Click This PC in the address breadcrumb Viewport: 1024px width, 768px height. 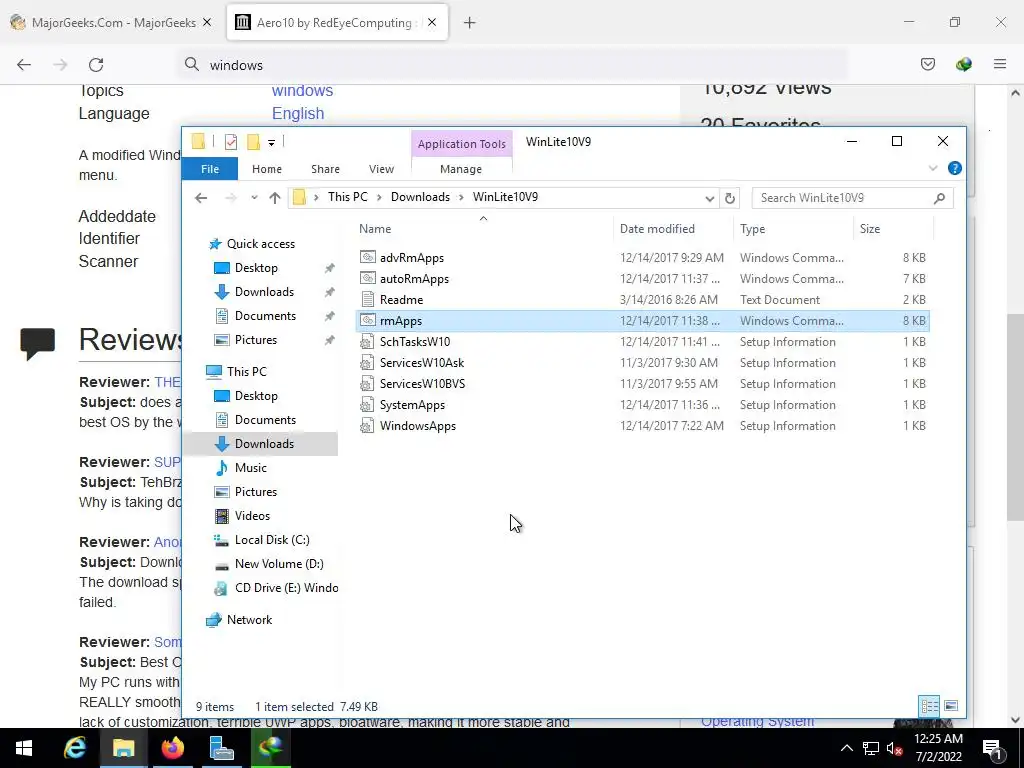click(347, 197)
